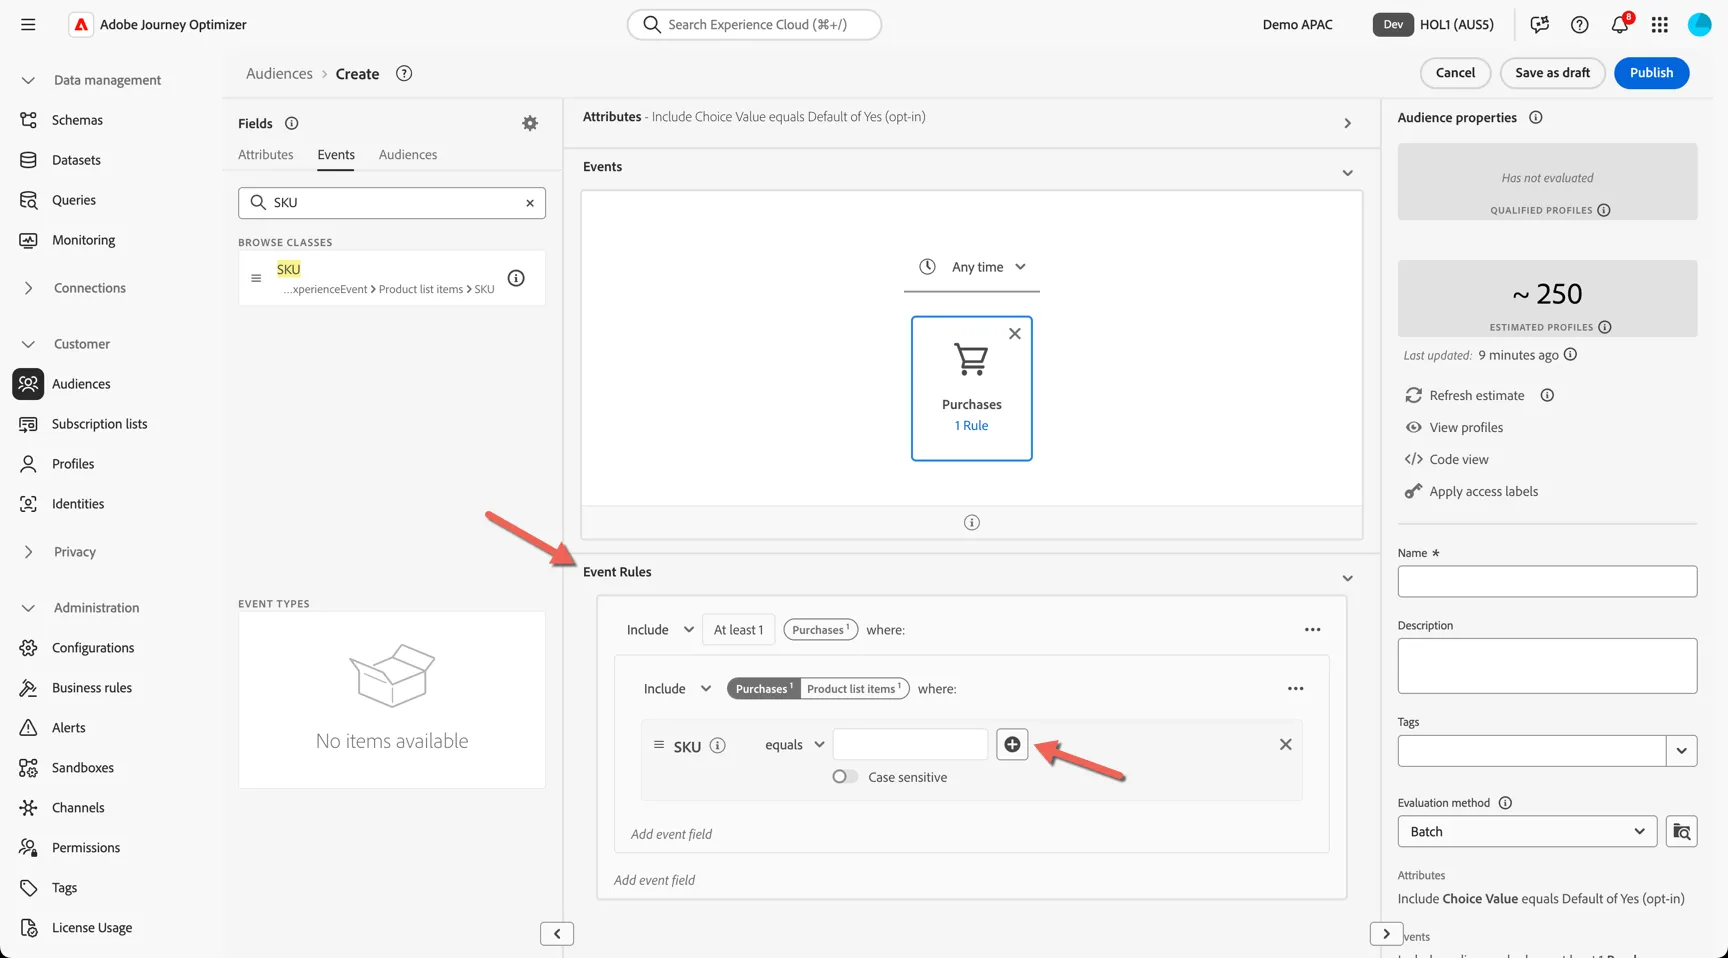
Task: Open the Tags dropdown arrow
Action: 1681,750
